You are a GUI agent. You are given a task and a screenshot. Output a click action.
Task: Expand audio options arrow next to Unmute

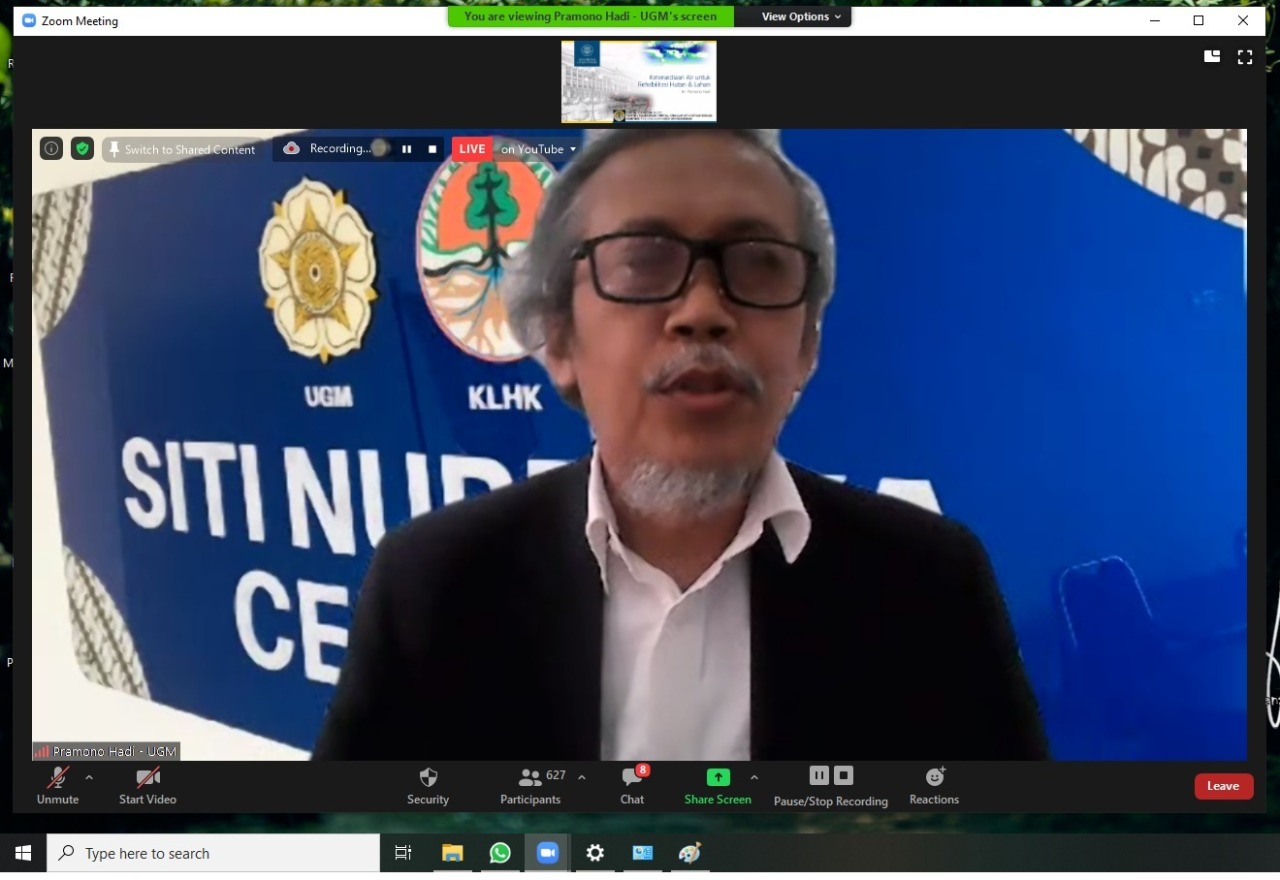pos(89,777)
